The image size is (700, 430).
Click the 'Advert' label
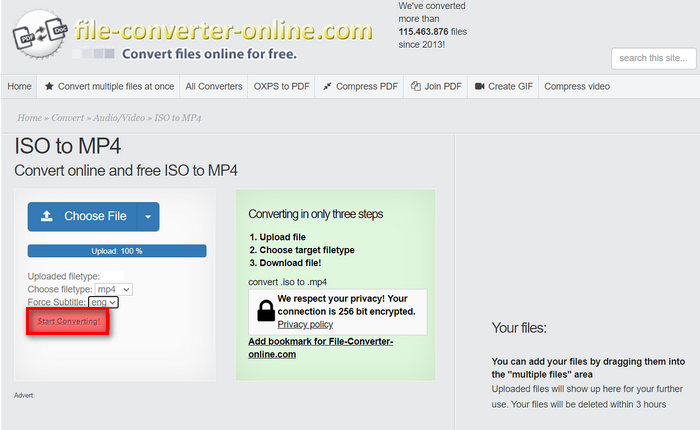pyautogui.click(x=24, y=395)
